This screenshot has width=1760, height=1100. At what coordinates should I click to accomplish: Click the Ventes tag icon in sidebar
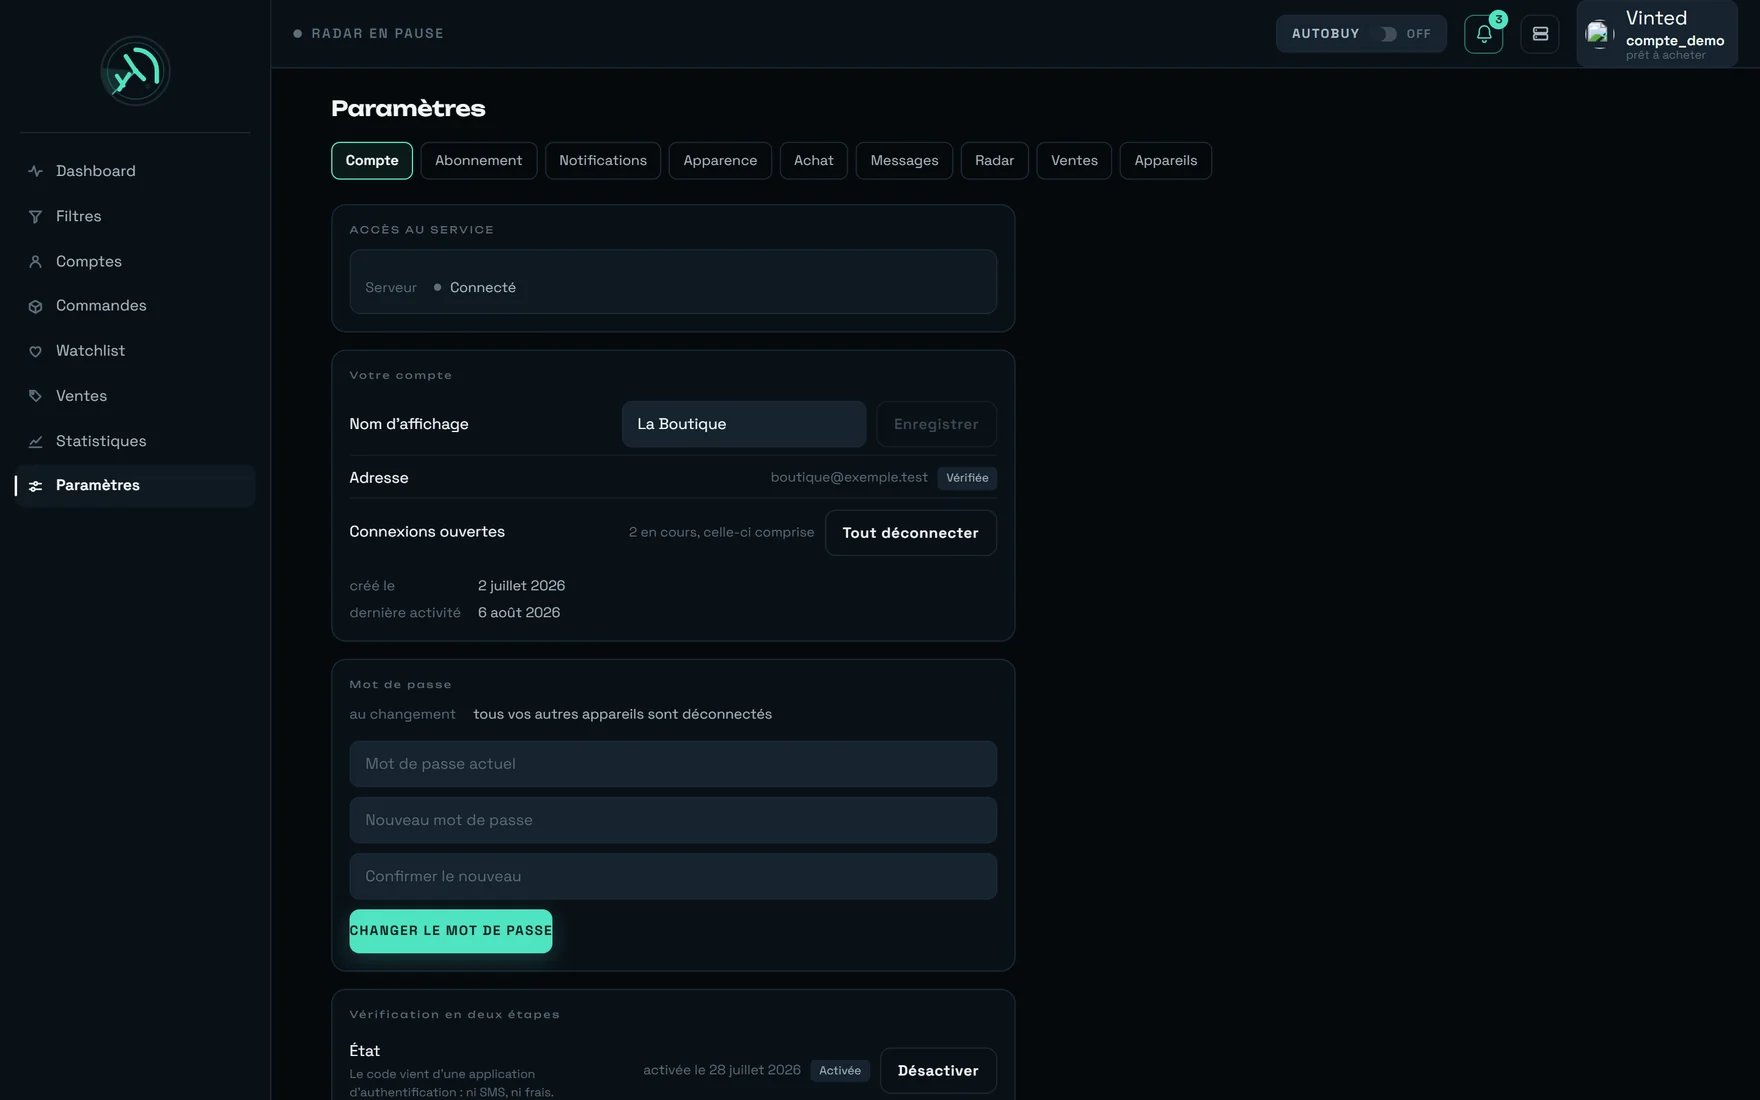click(x=35, y=396)
